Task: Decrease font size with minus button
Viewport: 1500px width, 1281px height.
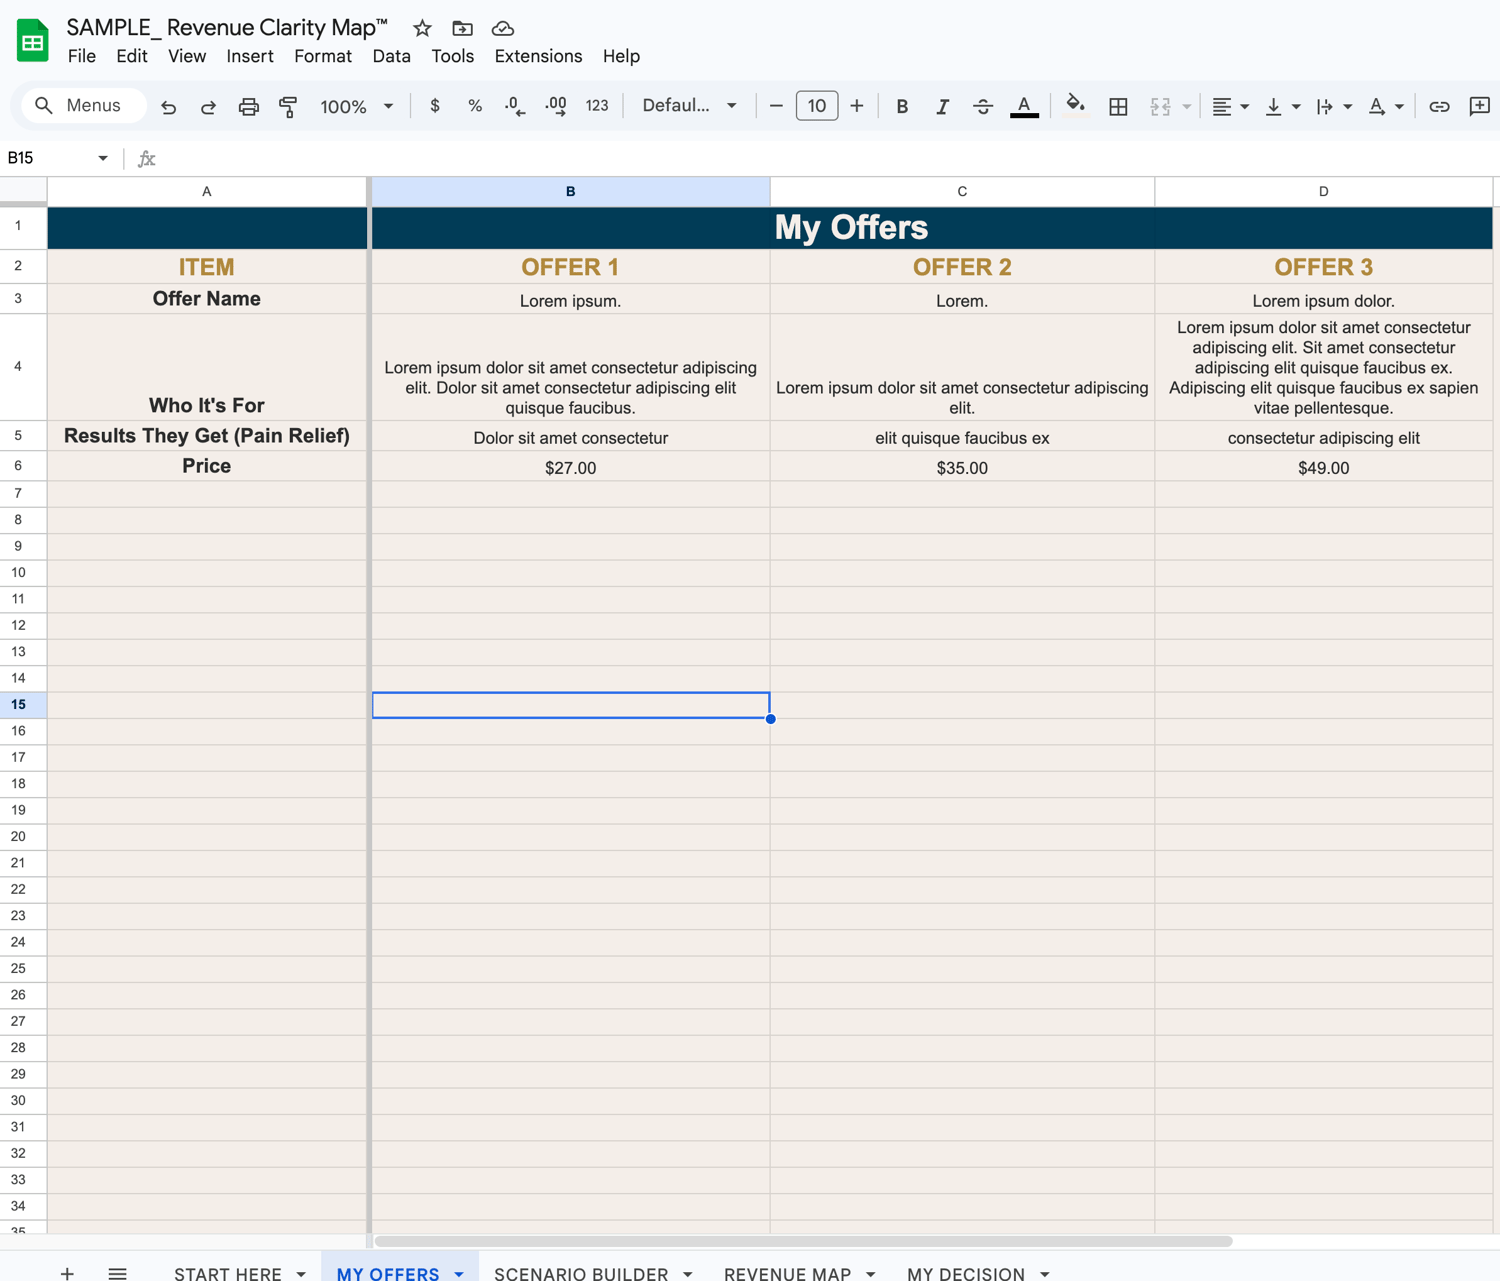Action: [x=776, y=106]
